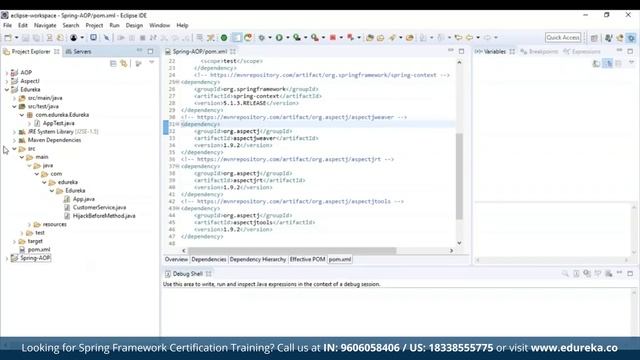
Task: Select pom.xml file under Edureka project
Action: 35,249
